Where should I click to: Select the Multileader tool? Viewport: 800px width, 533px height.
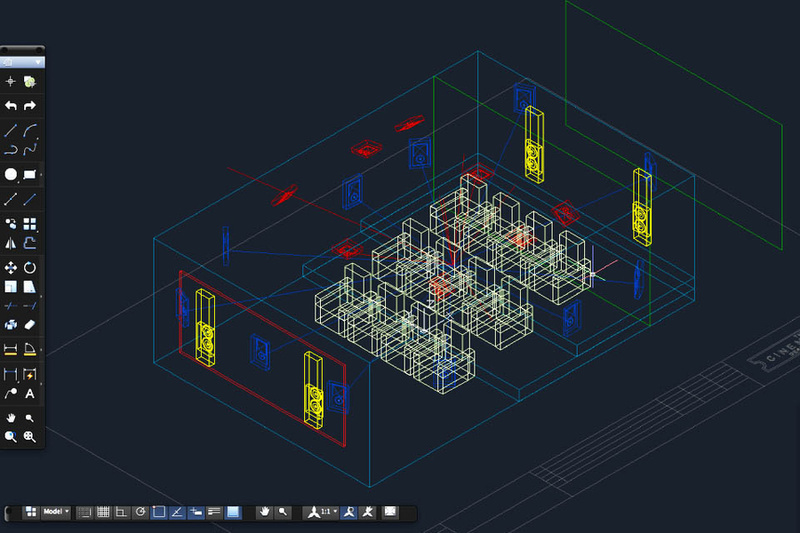point(11,394)
